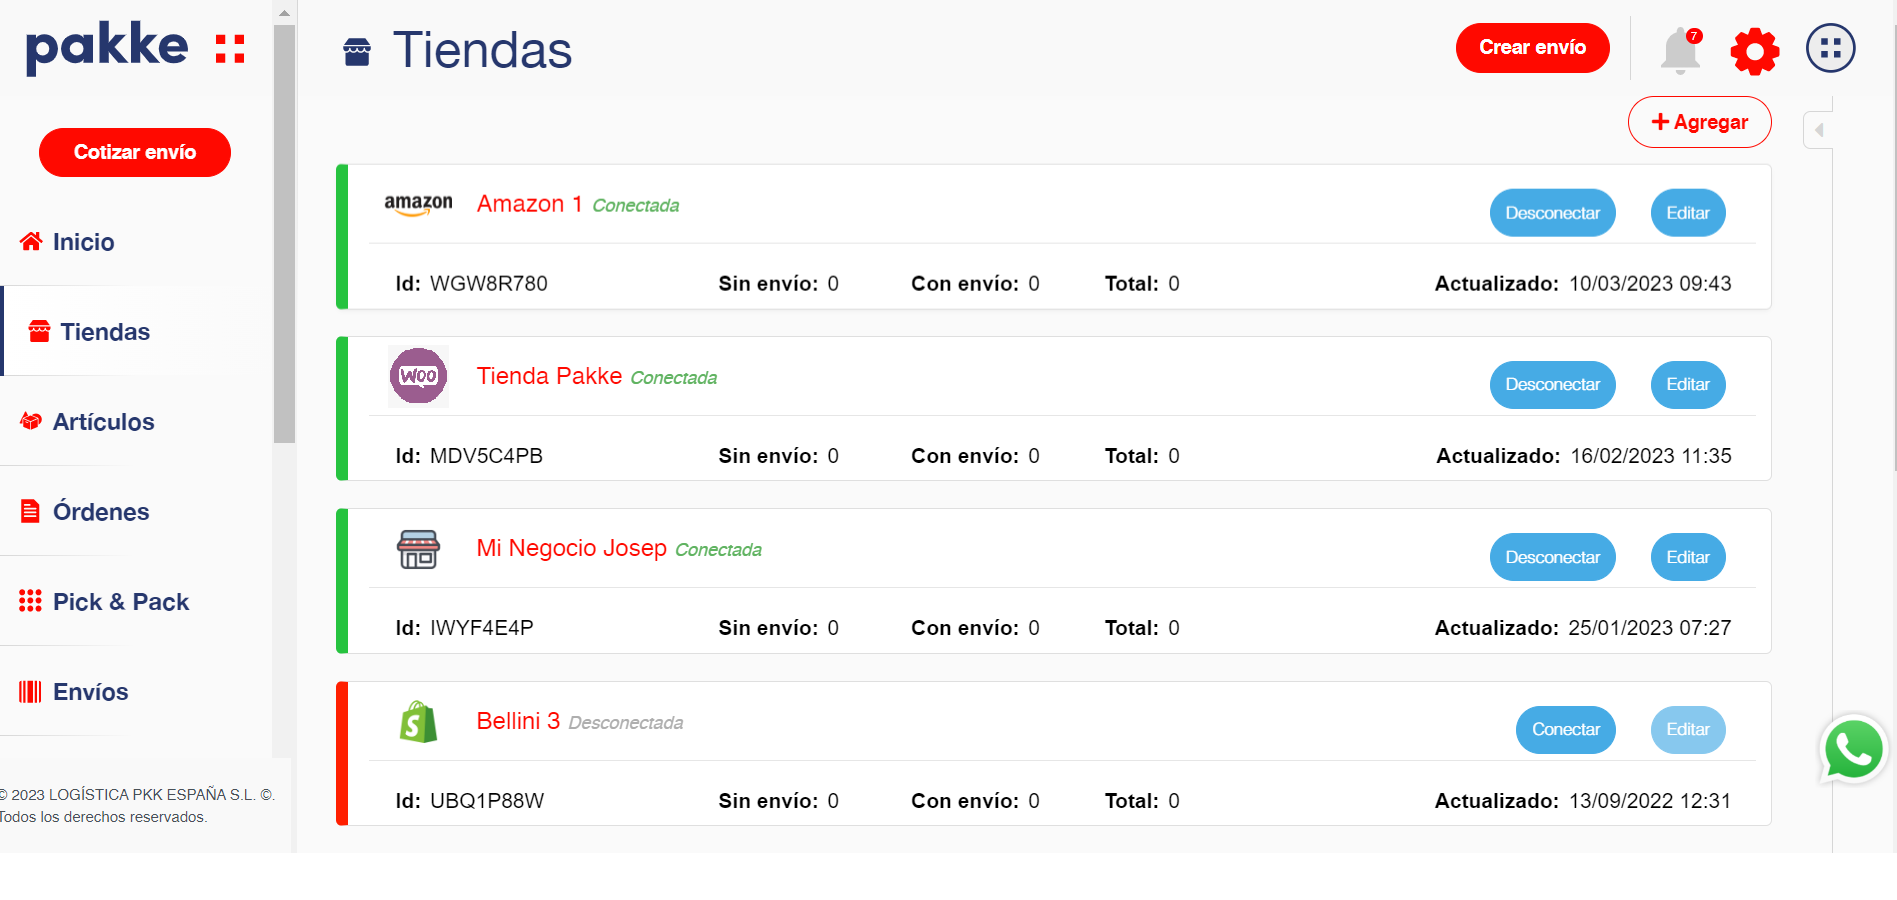Click the Órdenes document icon in the sidebar

point(31,511)
